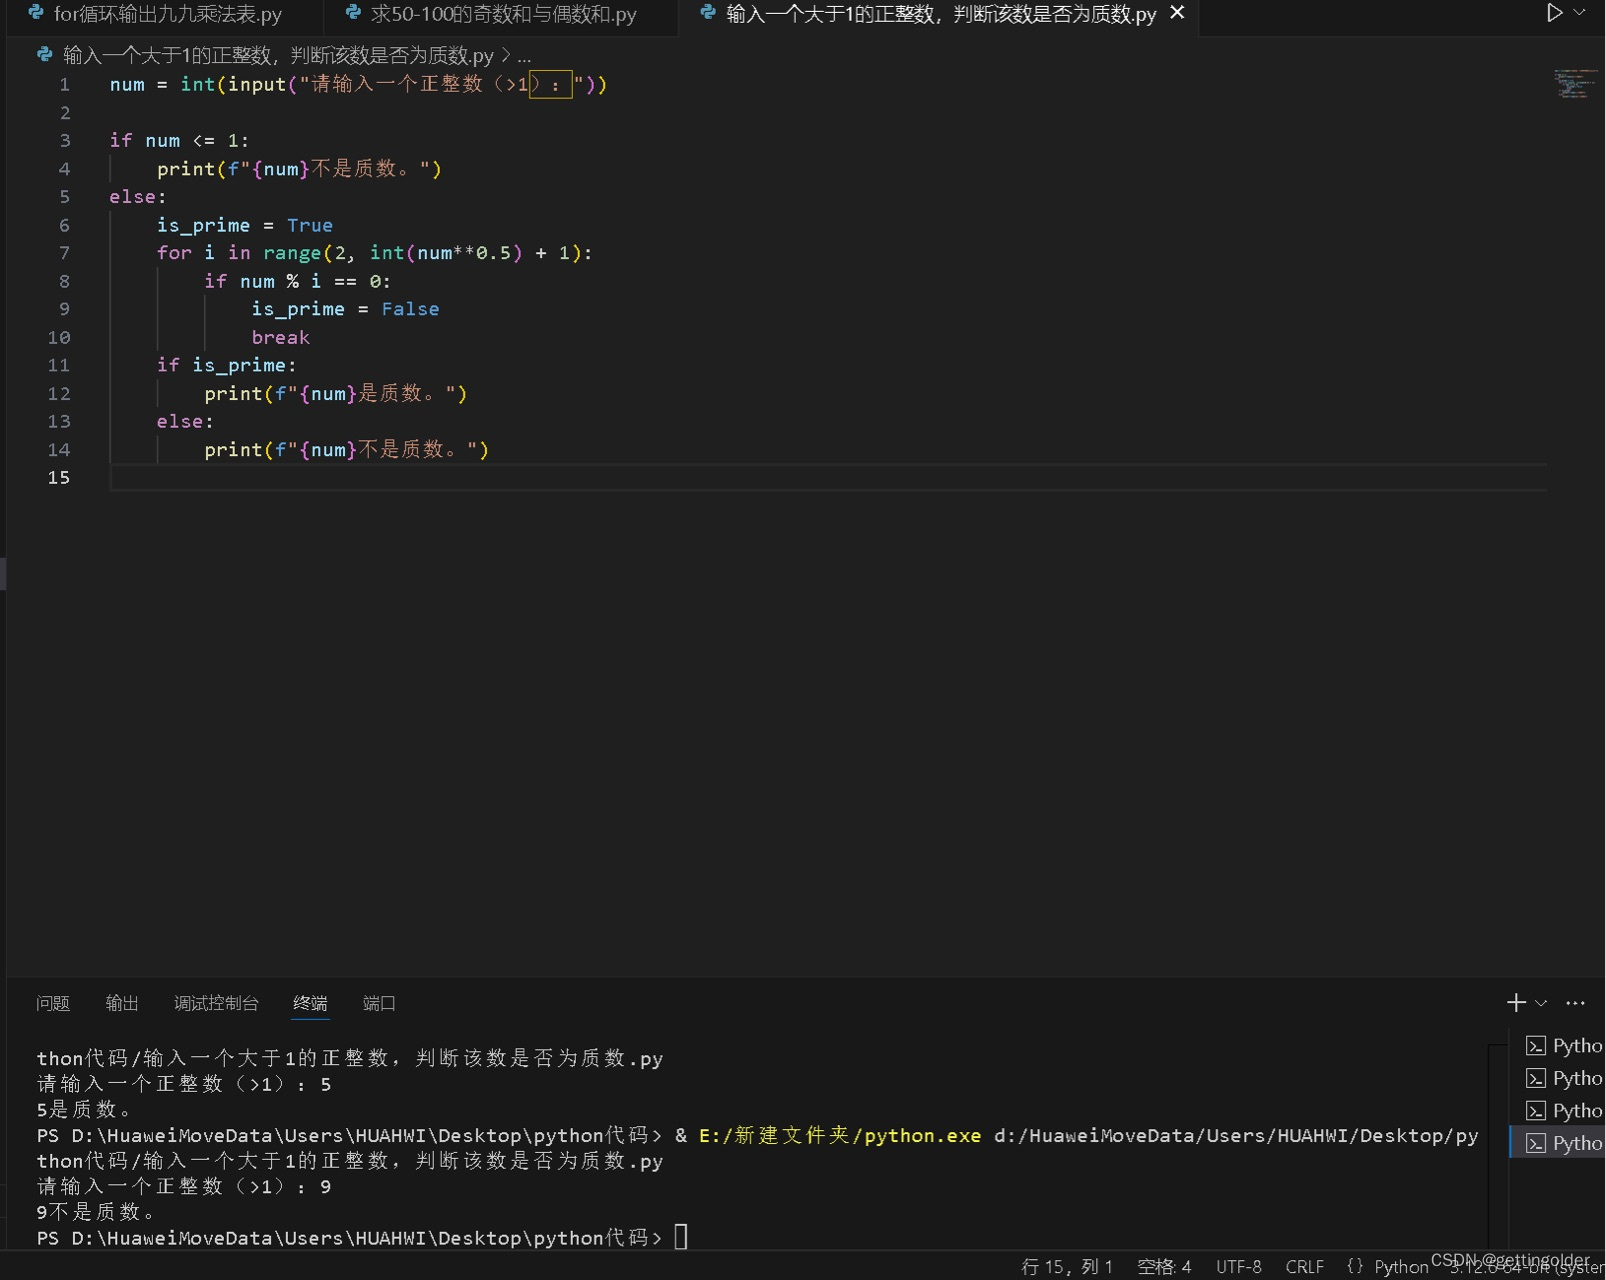Click the terminal input prompt line

(x=684, y=1237)
